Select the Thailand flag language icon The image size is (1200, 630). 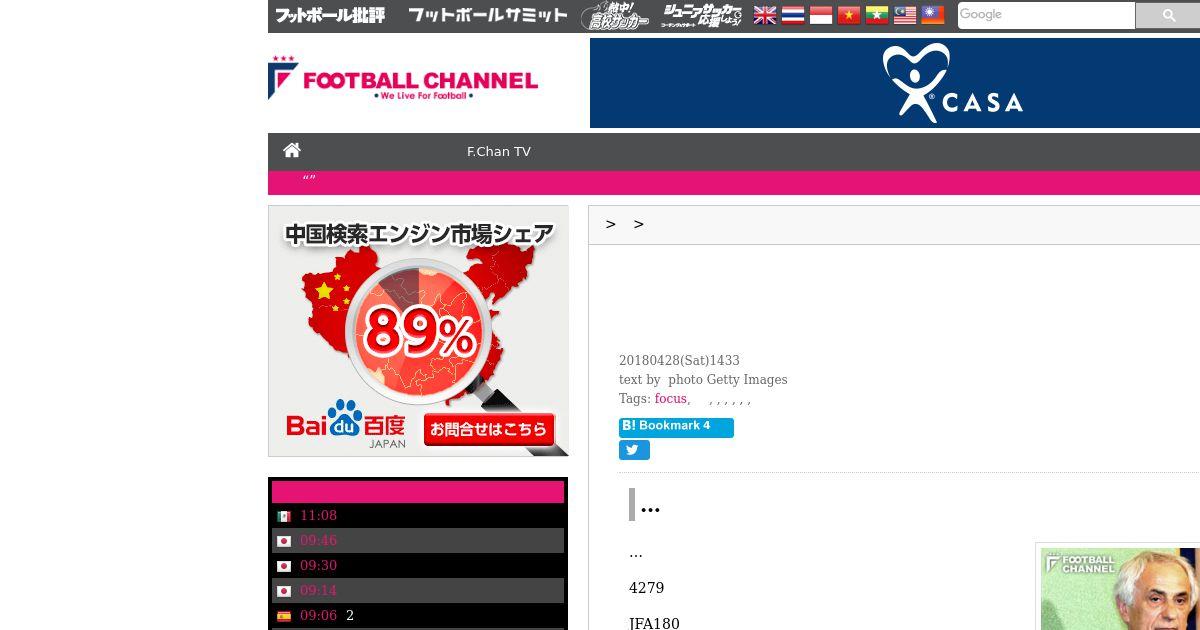click(x=793, y=15)
